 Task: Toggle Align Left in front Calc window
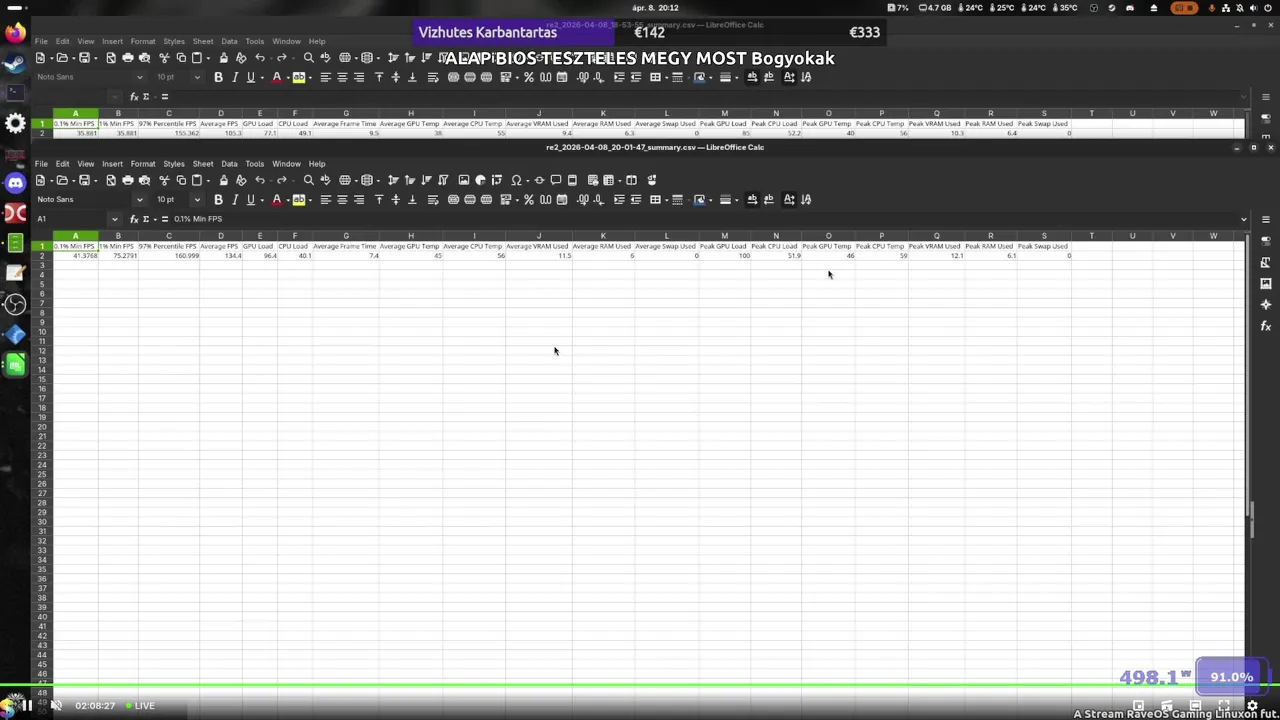pos(325,199)
